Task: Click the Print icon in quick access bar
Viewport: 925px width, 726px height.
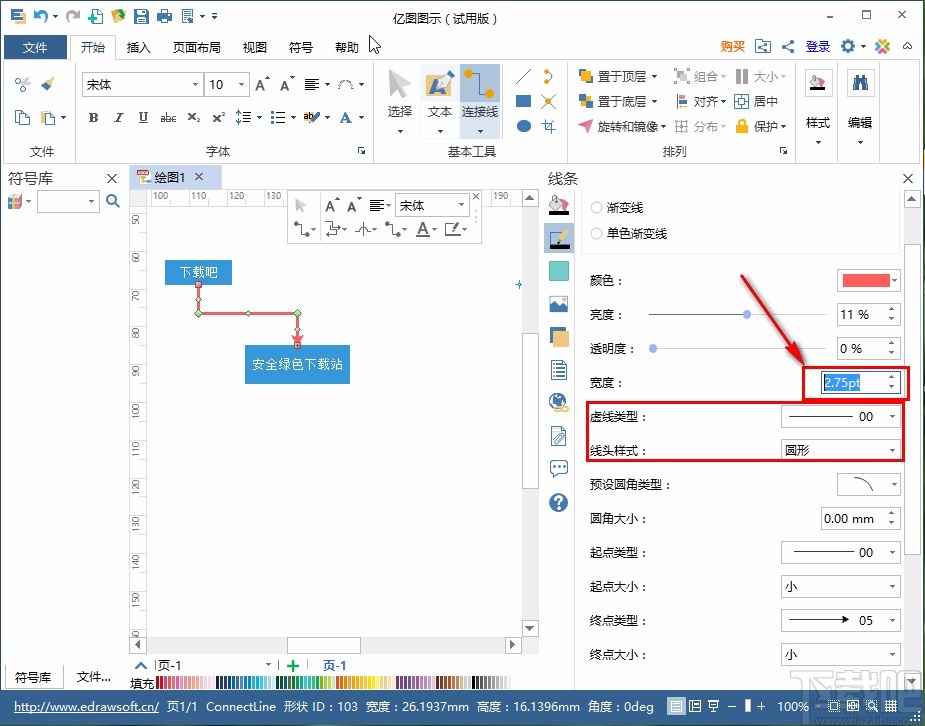Action: click(x=165, y=17)
